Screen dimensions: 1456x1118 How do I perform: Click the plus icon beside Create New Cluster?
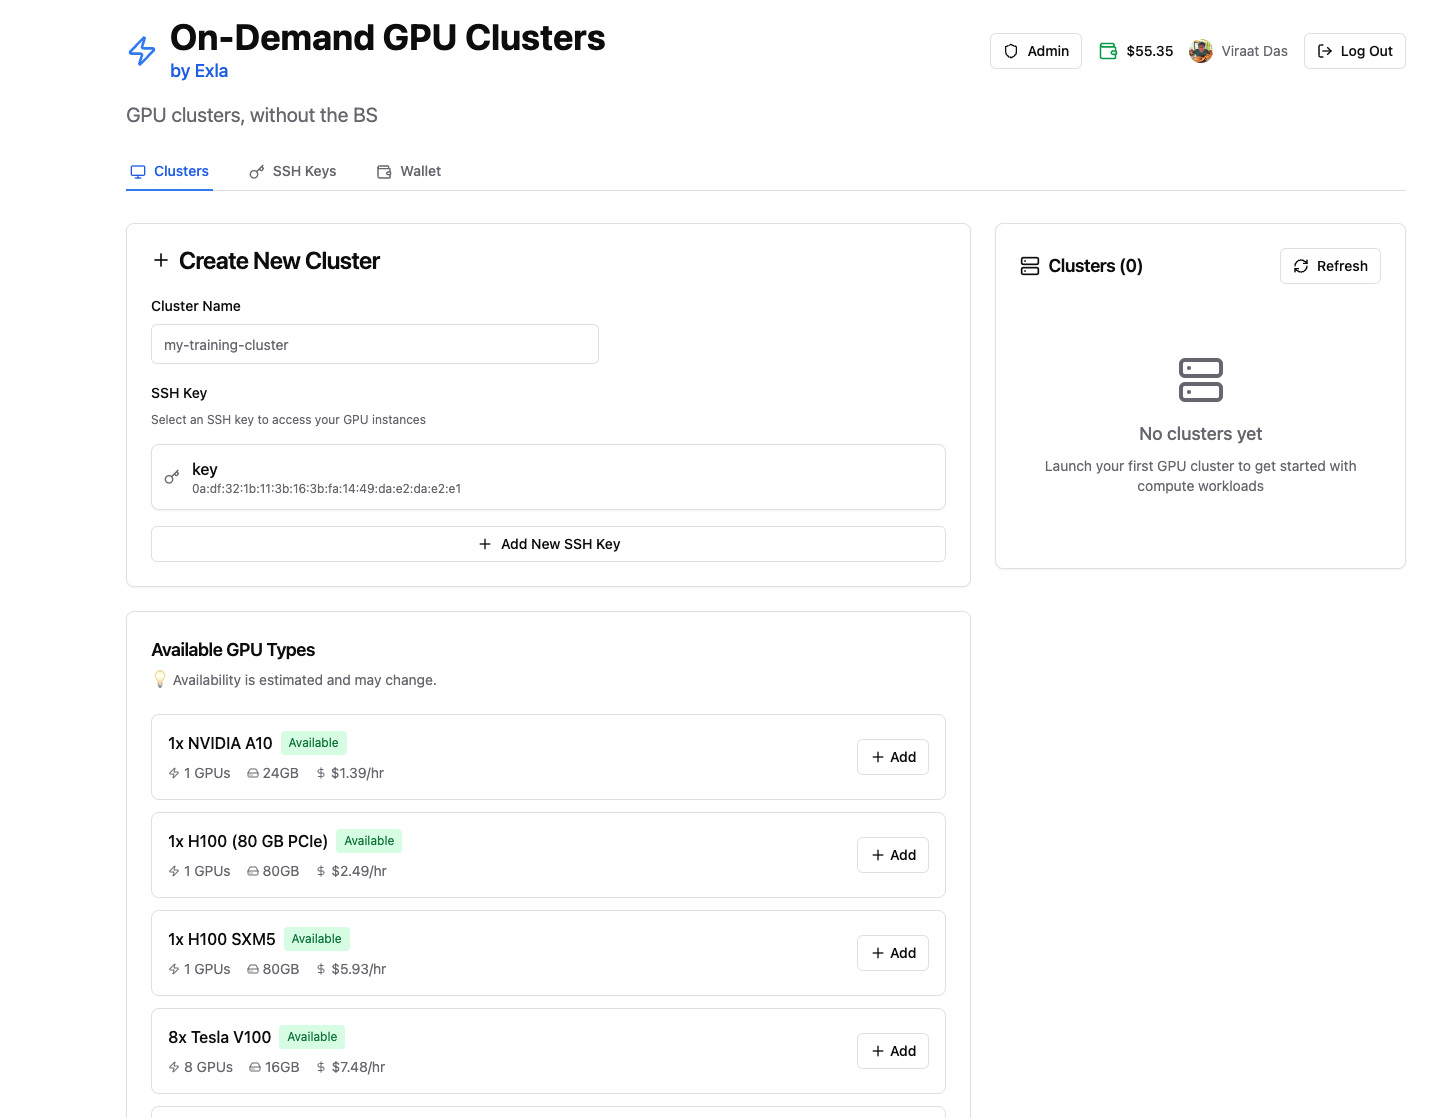point(161,261)
